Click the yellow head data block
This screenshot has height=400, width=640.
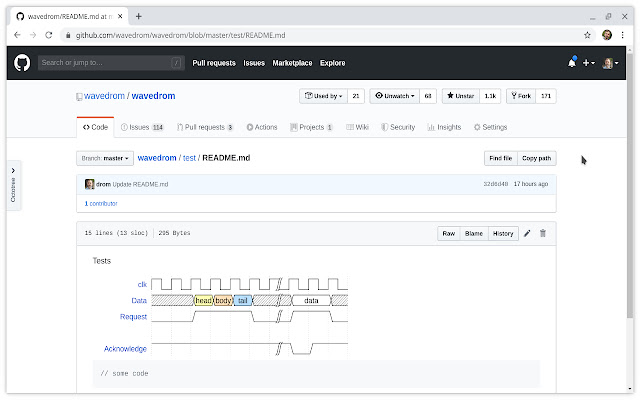point(203,301)
